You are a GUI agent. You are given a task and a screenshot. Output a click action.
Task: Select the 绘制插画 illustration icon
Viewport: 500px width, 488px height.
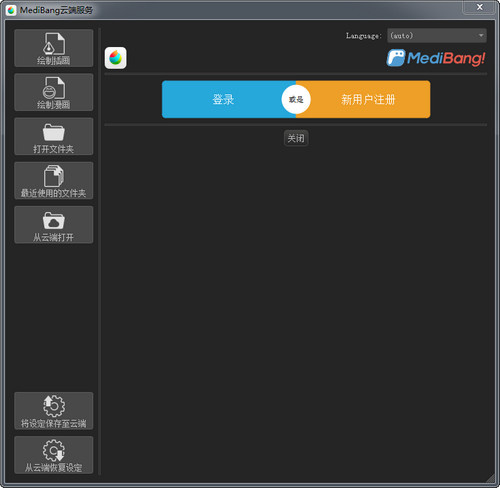point(54,48)
